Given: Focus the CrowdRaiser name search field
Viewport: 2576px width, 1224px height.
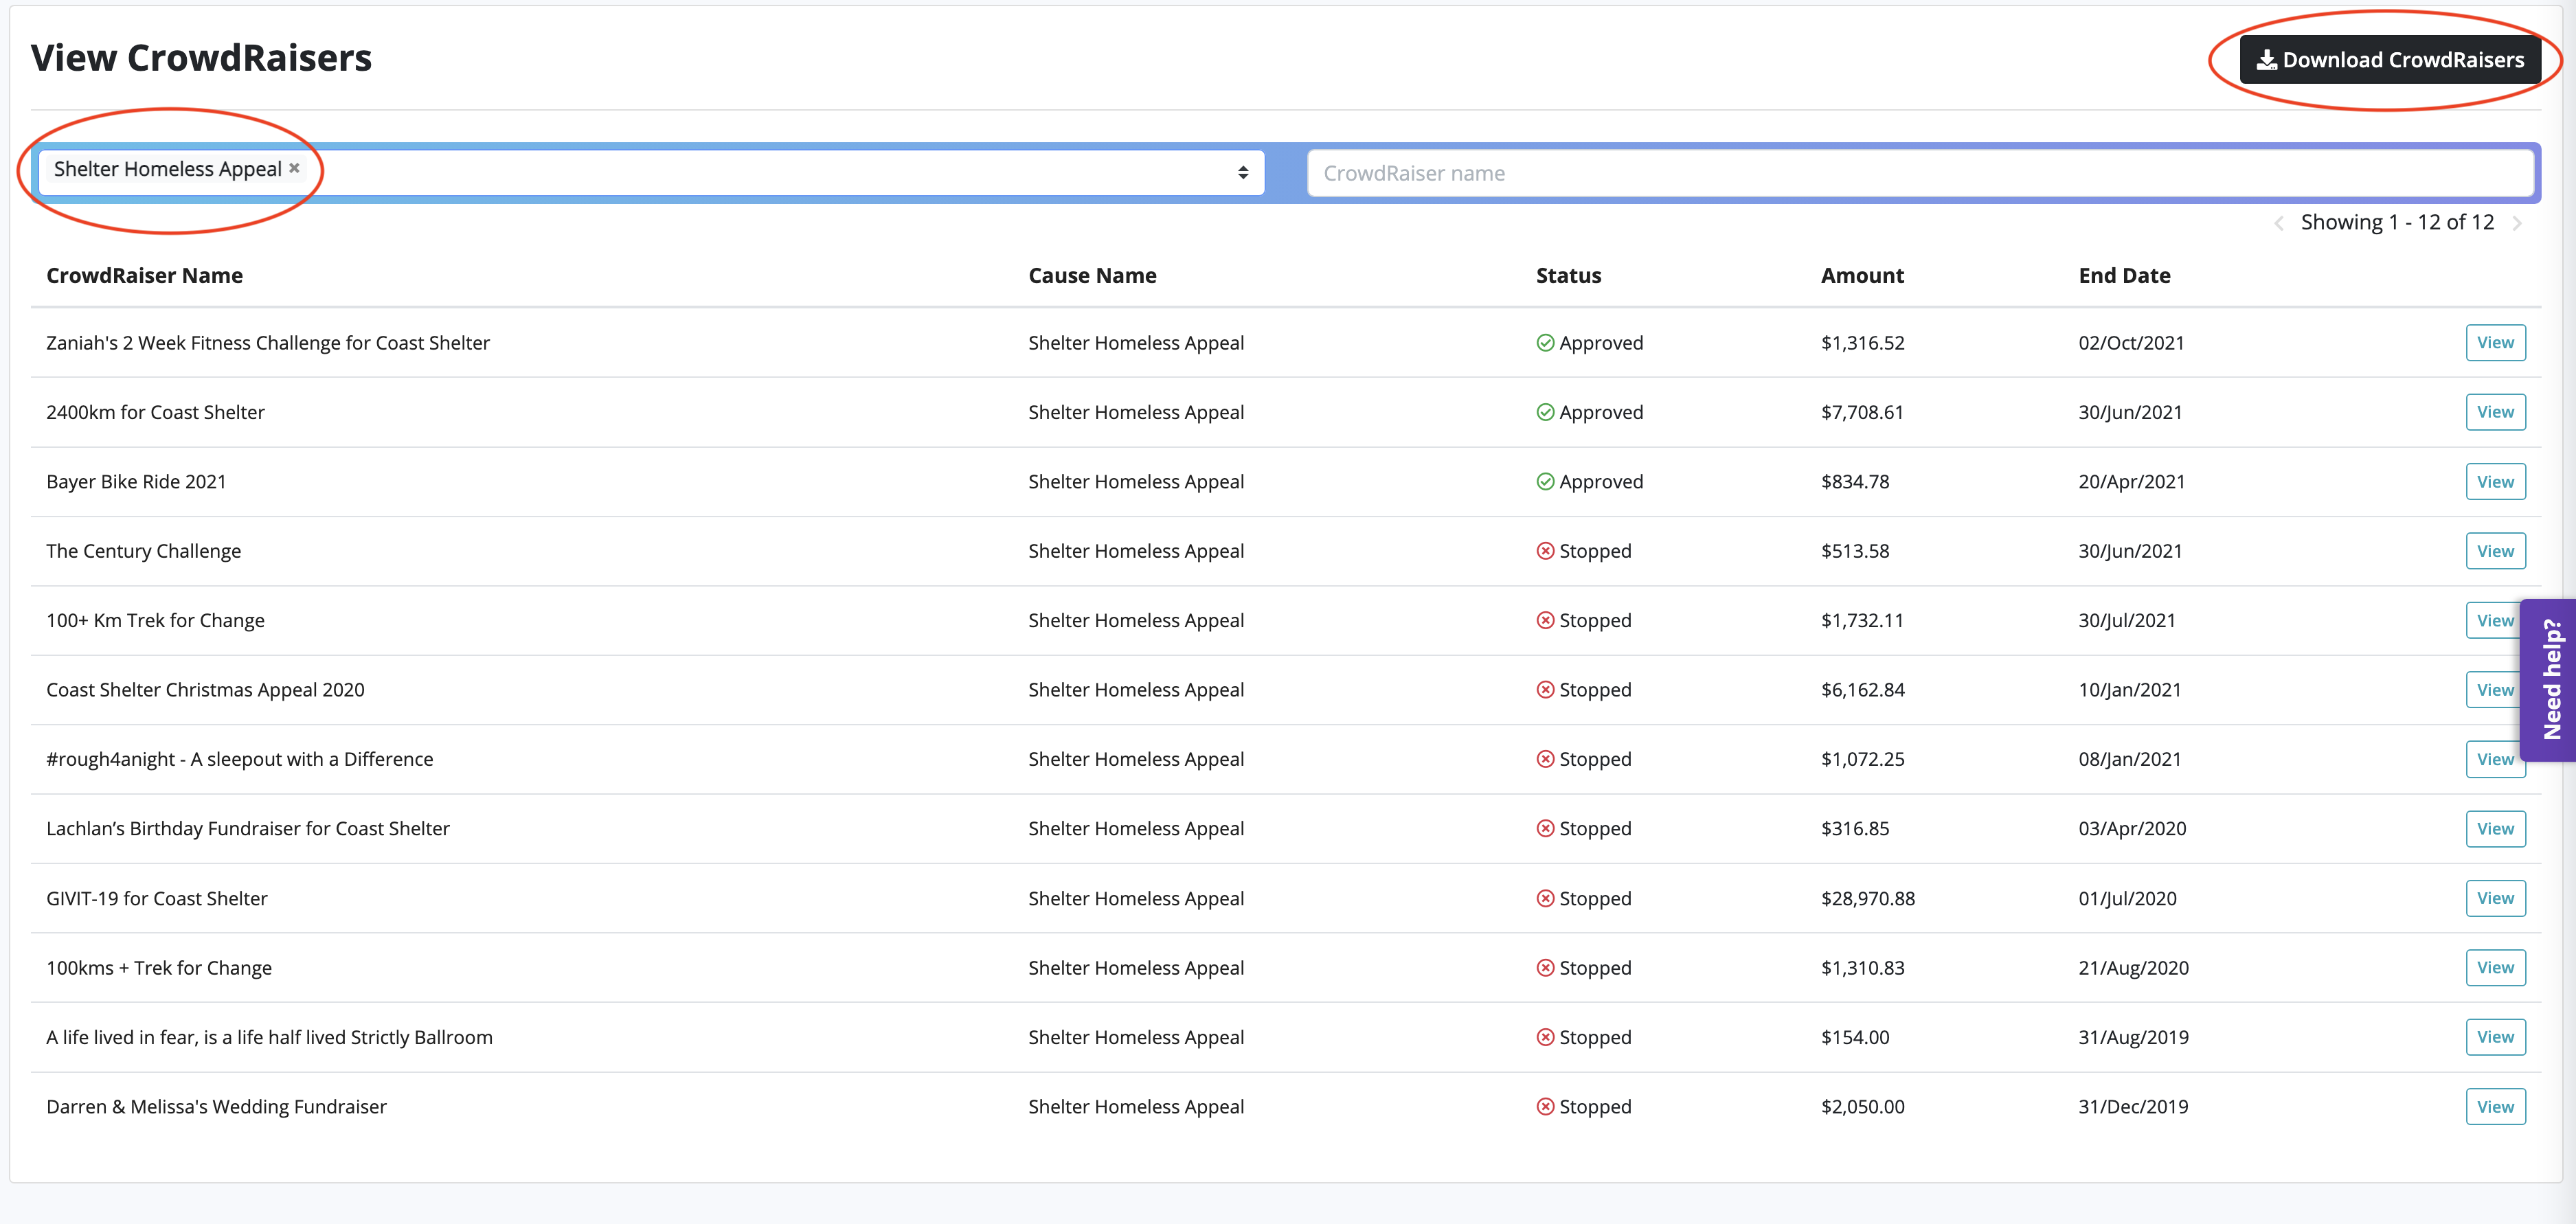Looking at the screenshot, I should (1919, 173).
